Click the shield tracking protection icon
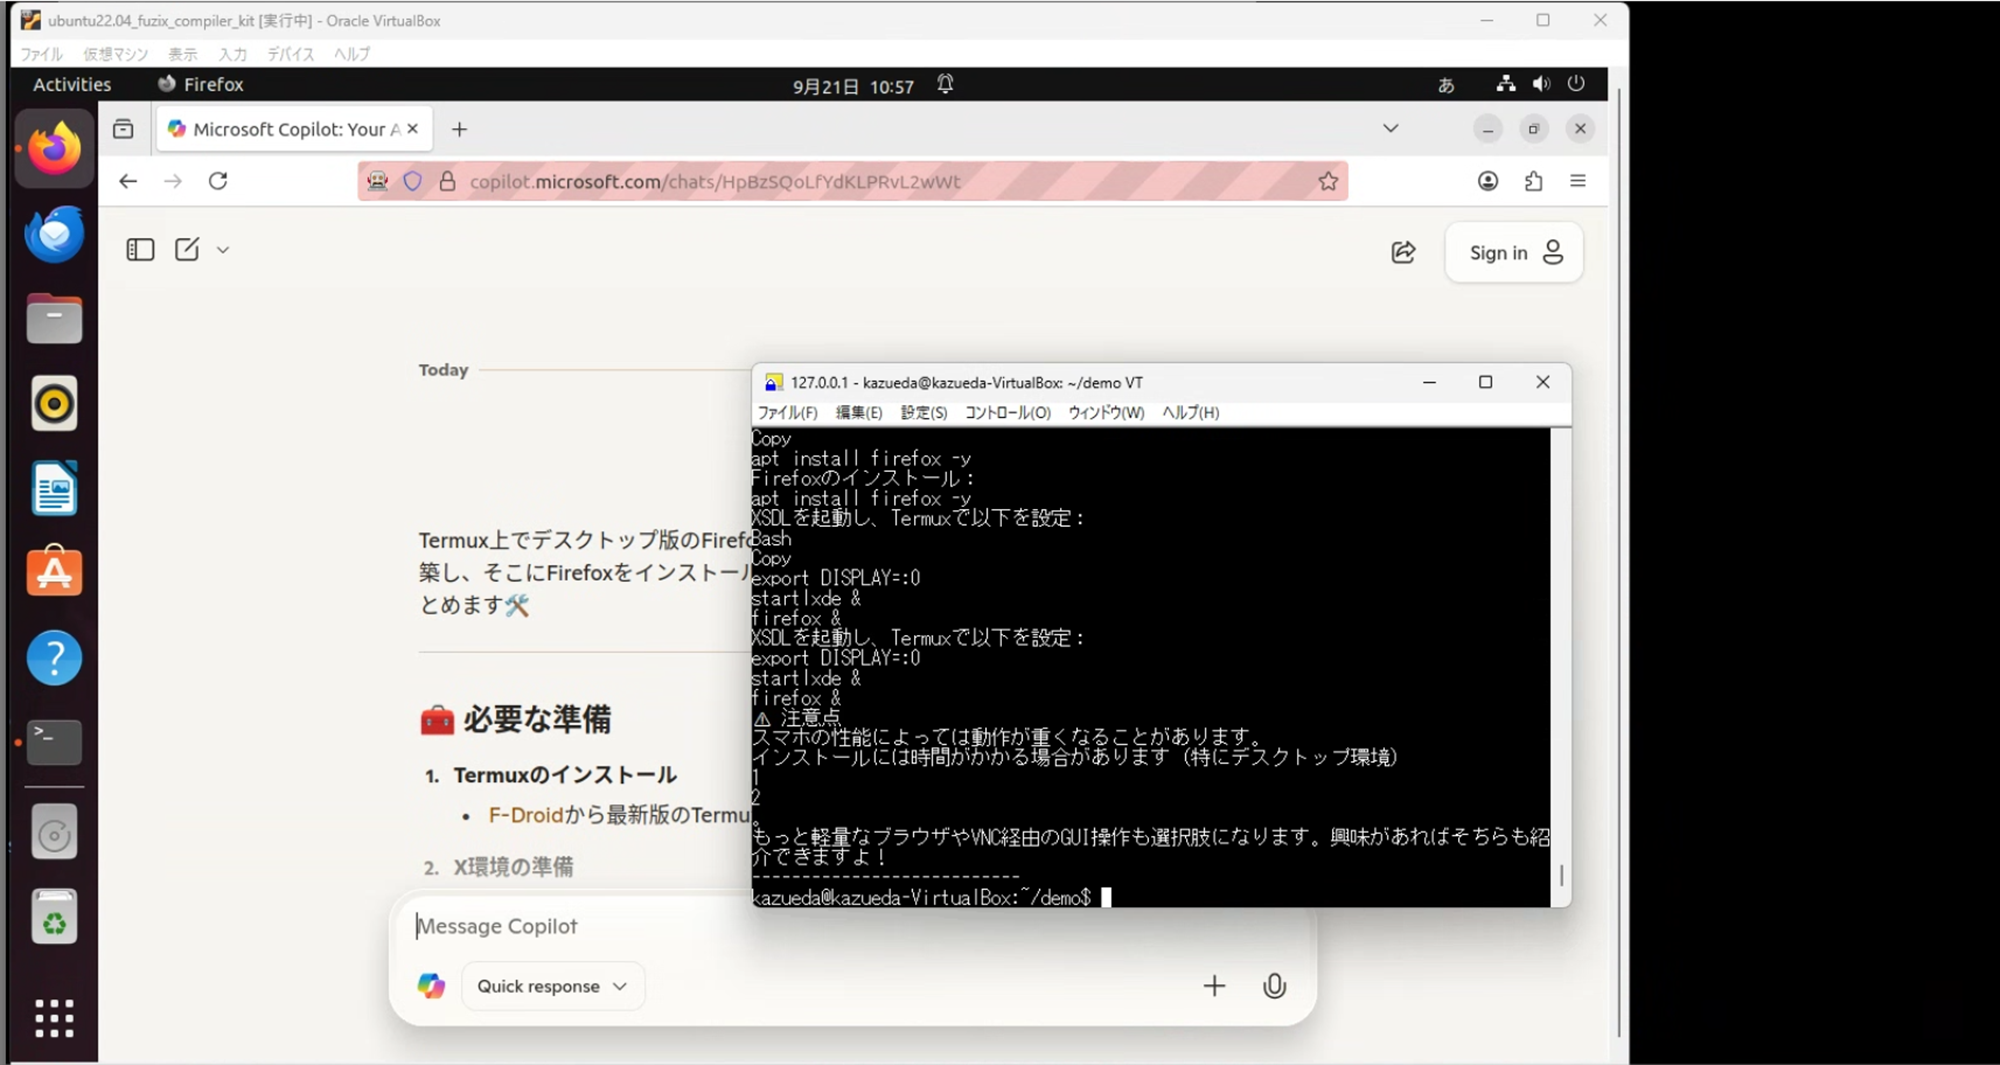Screen dimensions: 2000x1065 click(x=413, y=181)
